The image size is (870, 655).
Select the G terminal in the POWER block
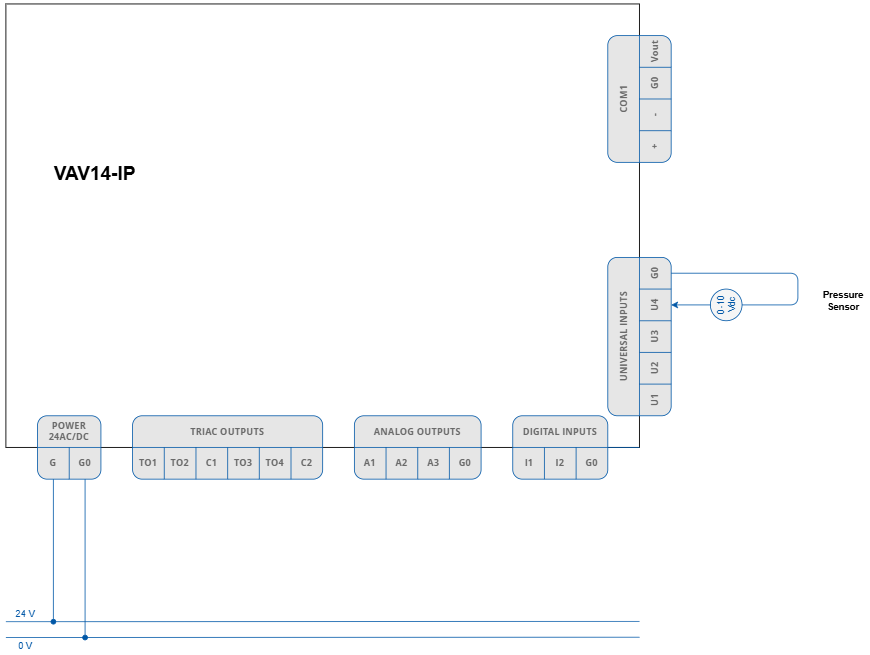(x=53, y=463)
